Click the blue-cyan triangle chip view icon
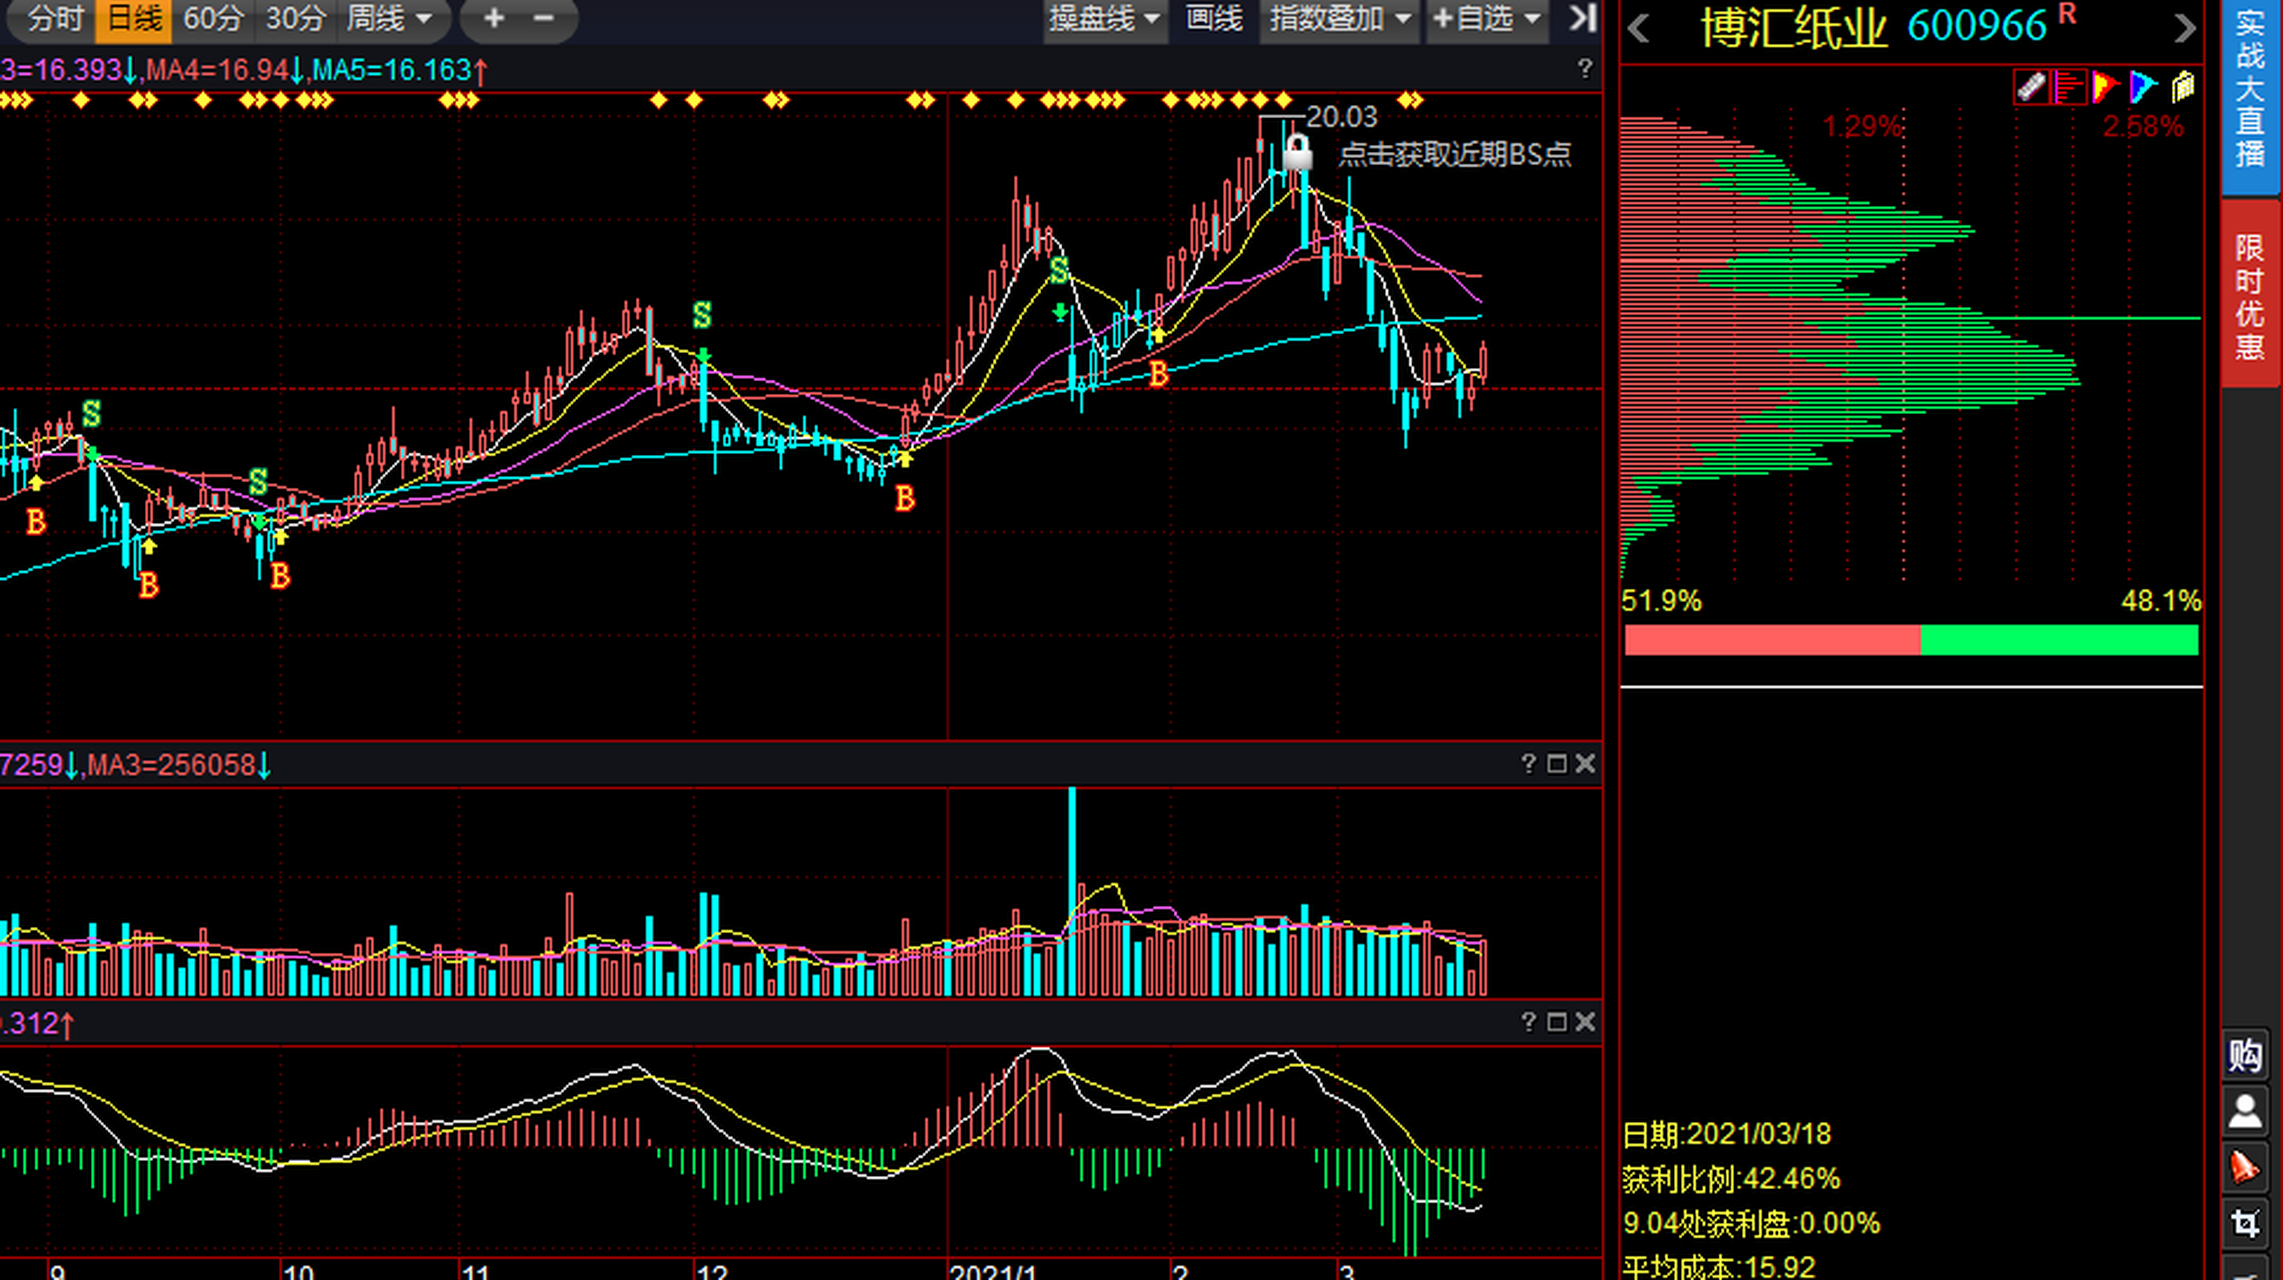2283x1280 pixels. 2142,88
